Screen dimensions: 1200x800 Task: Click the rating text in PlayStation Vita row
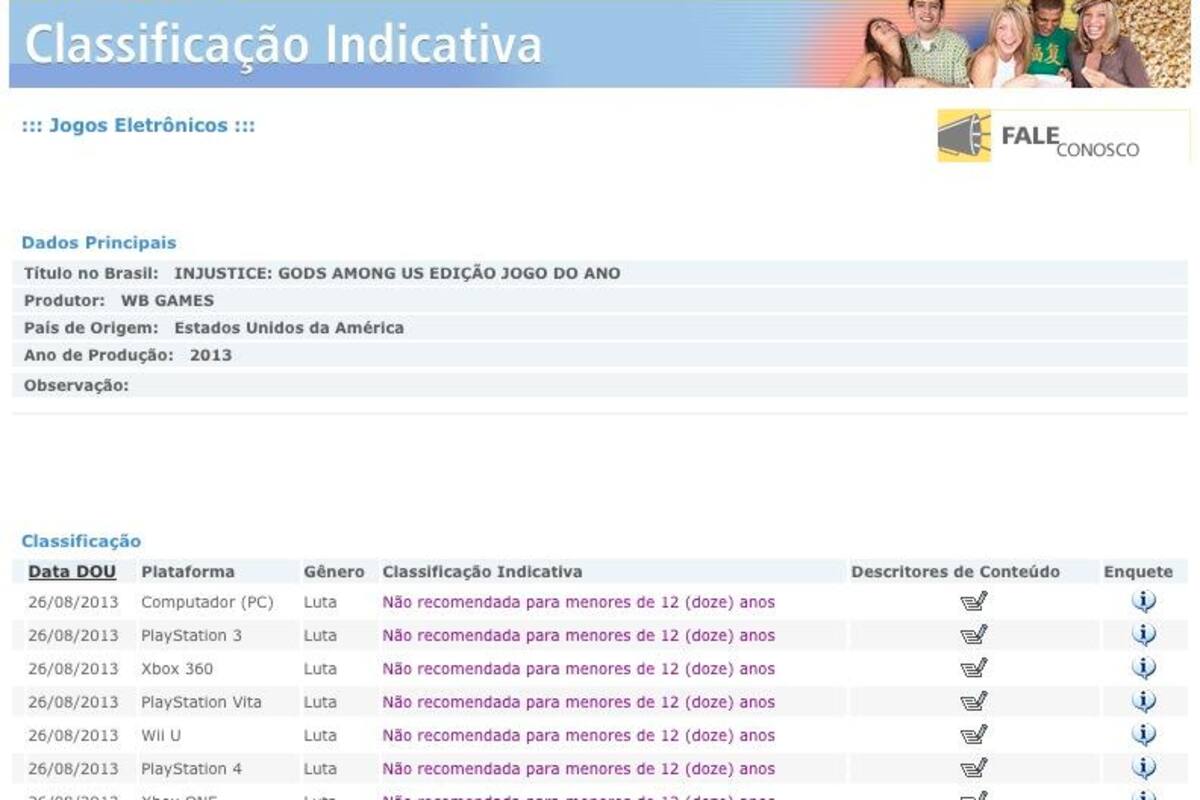point(578,702)
